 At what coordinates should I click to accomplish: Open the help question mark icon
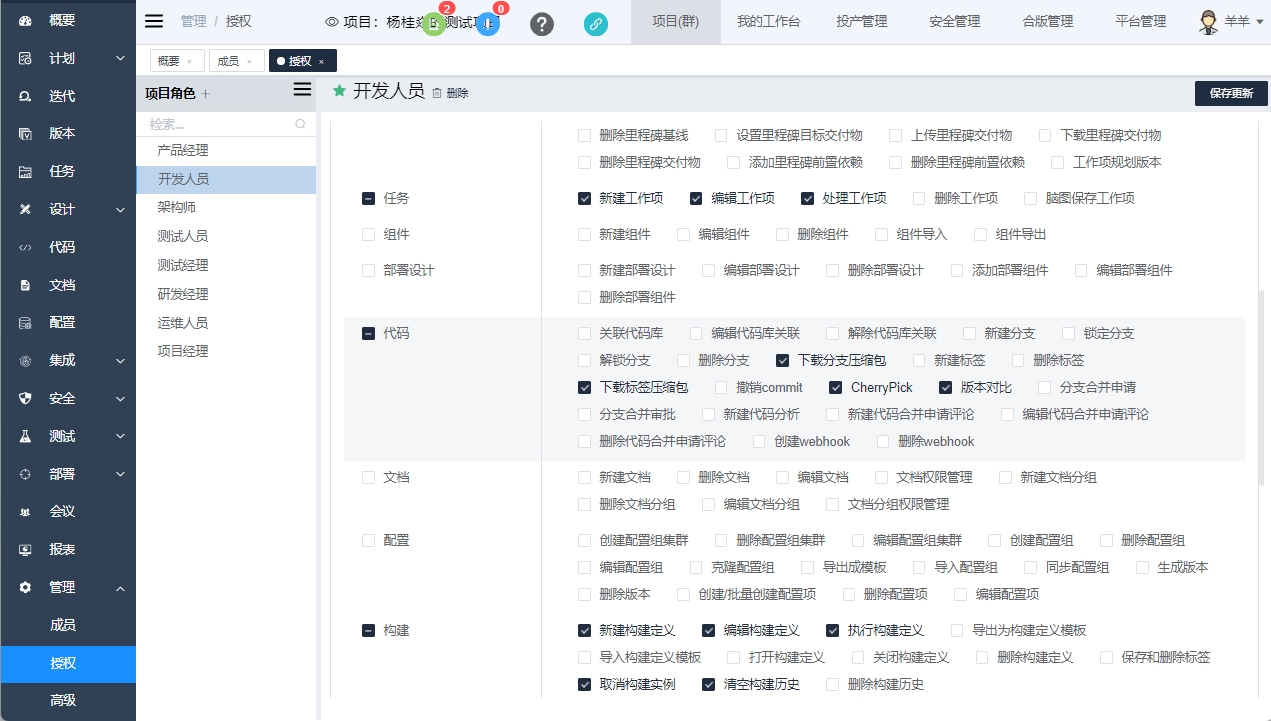[x=541, y=24]
